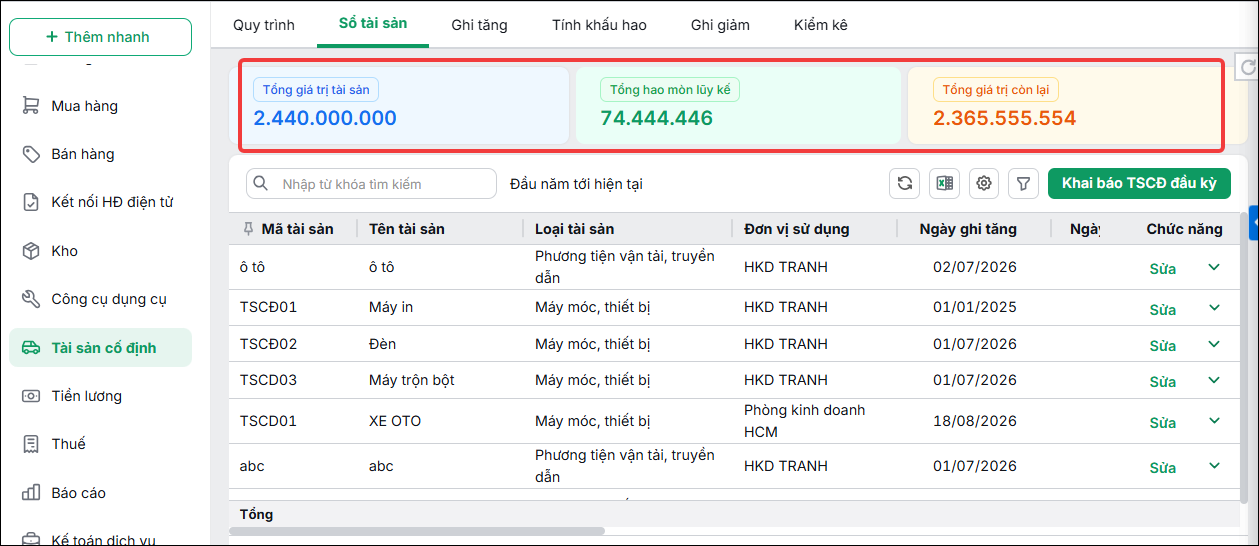Open the Ghi giảm tab
1259x546 pixels.
[720, 24]
